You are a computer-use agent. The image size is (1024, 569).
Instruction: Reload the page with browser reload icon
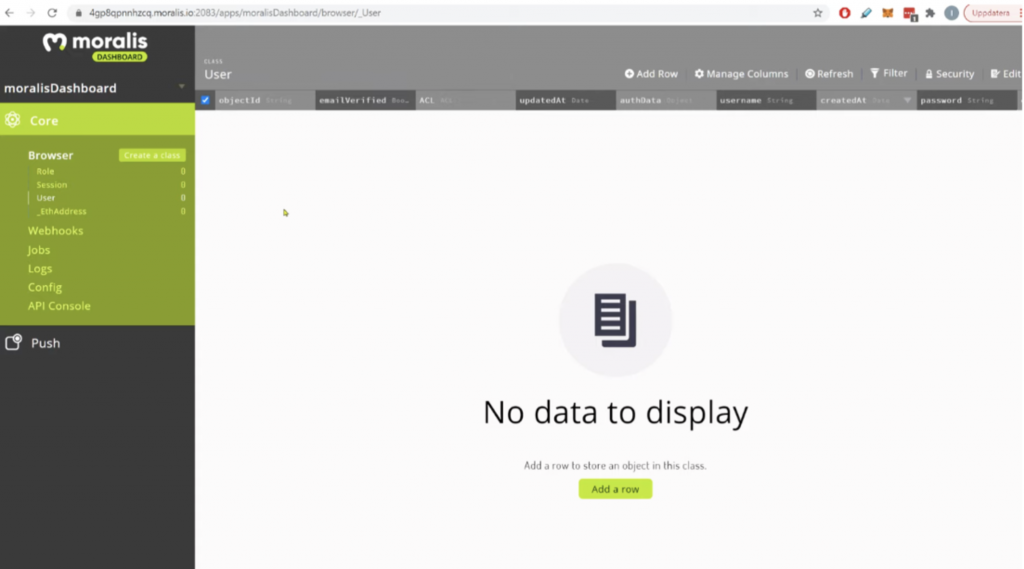(x=52, y=12)
